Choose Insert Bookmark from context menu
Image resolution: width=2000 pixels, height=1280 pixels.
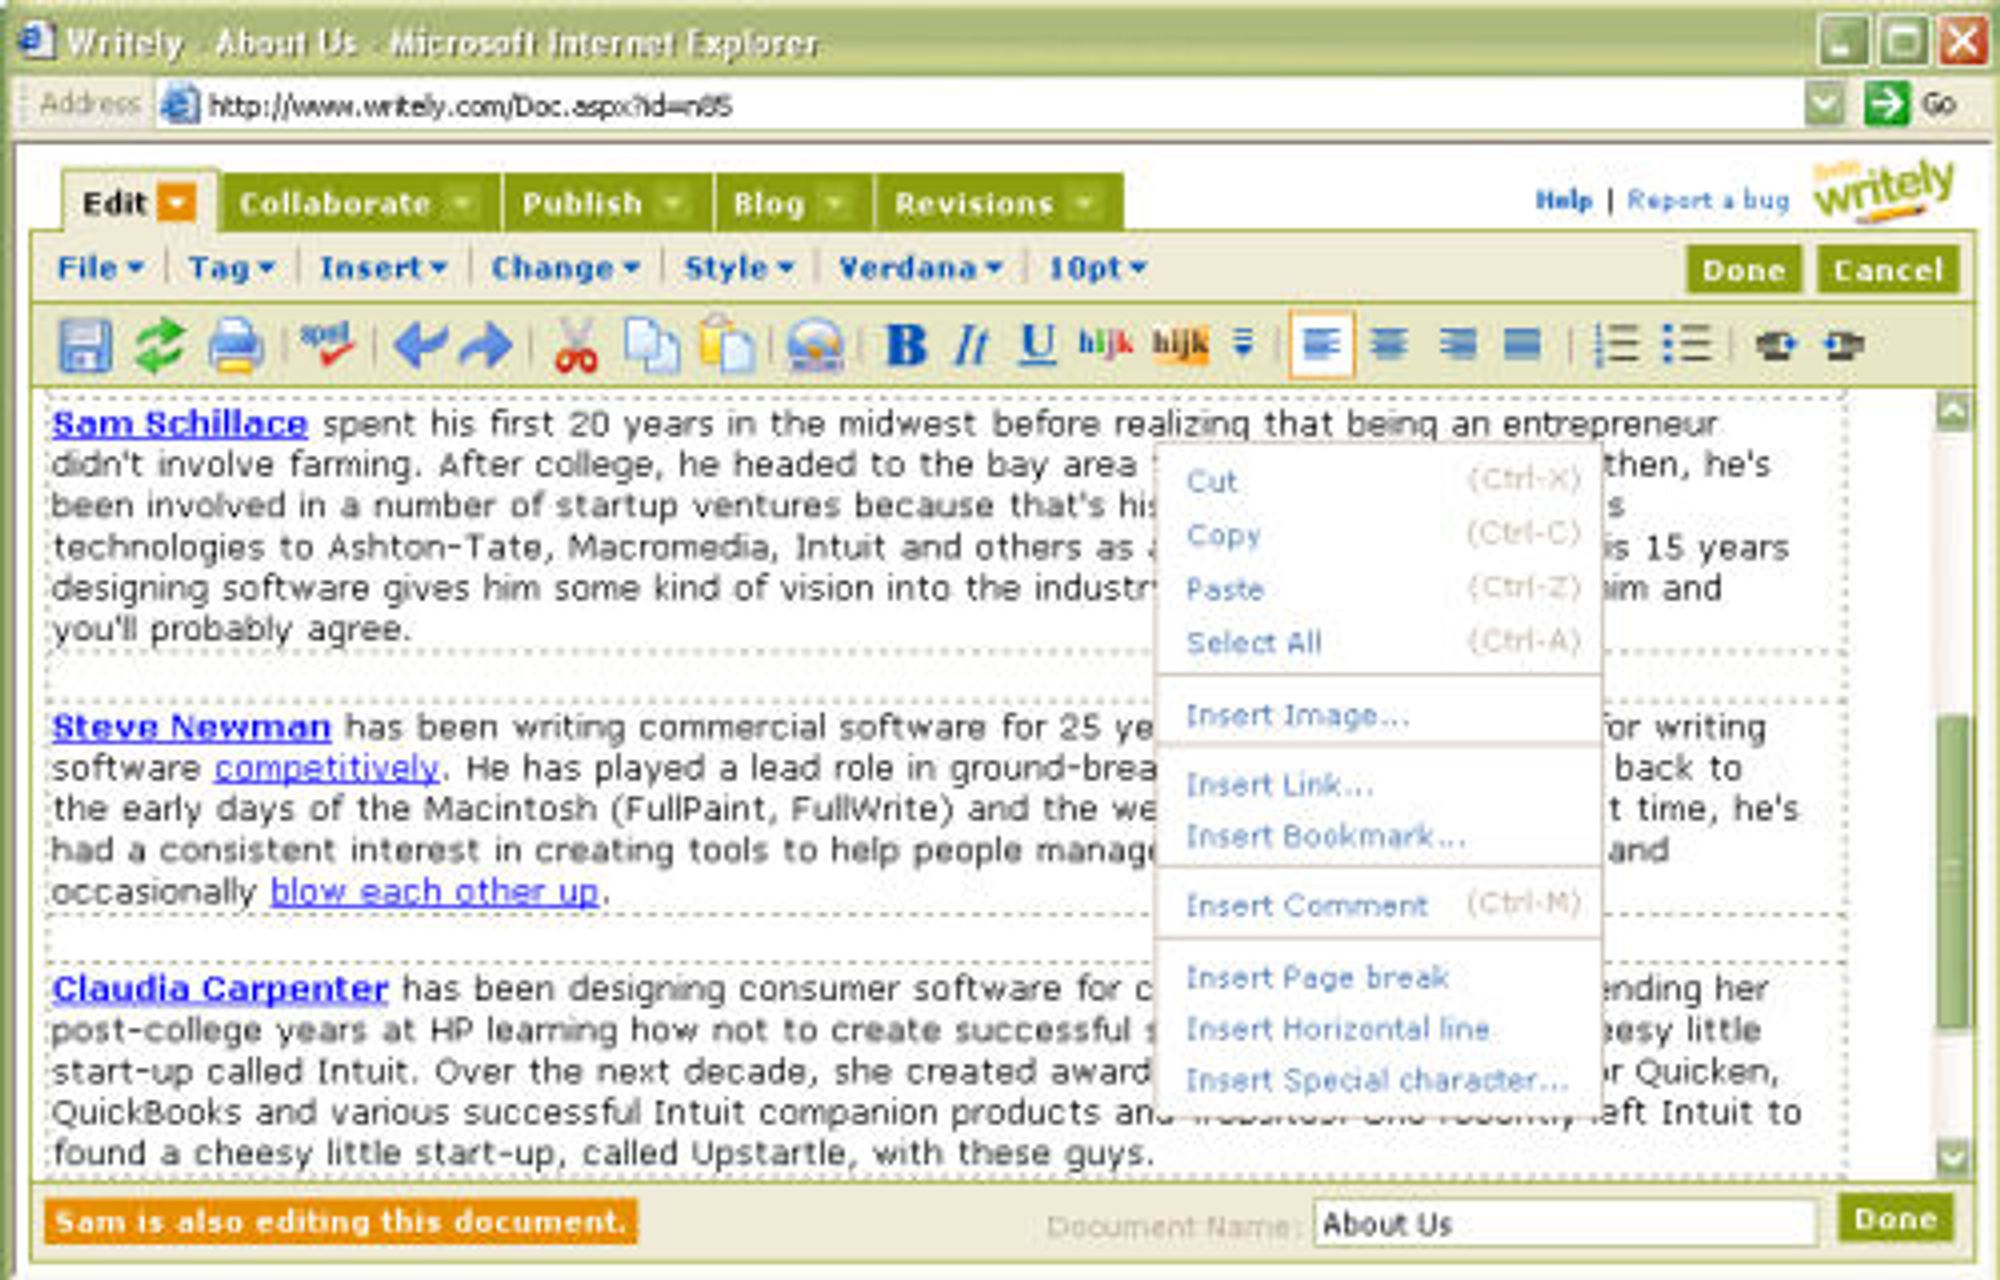1380,836
